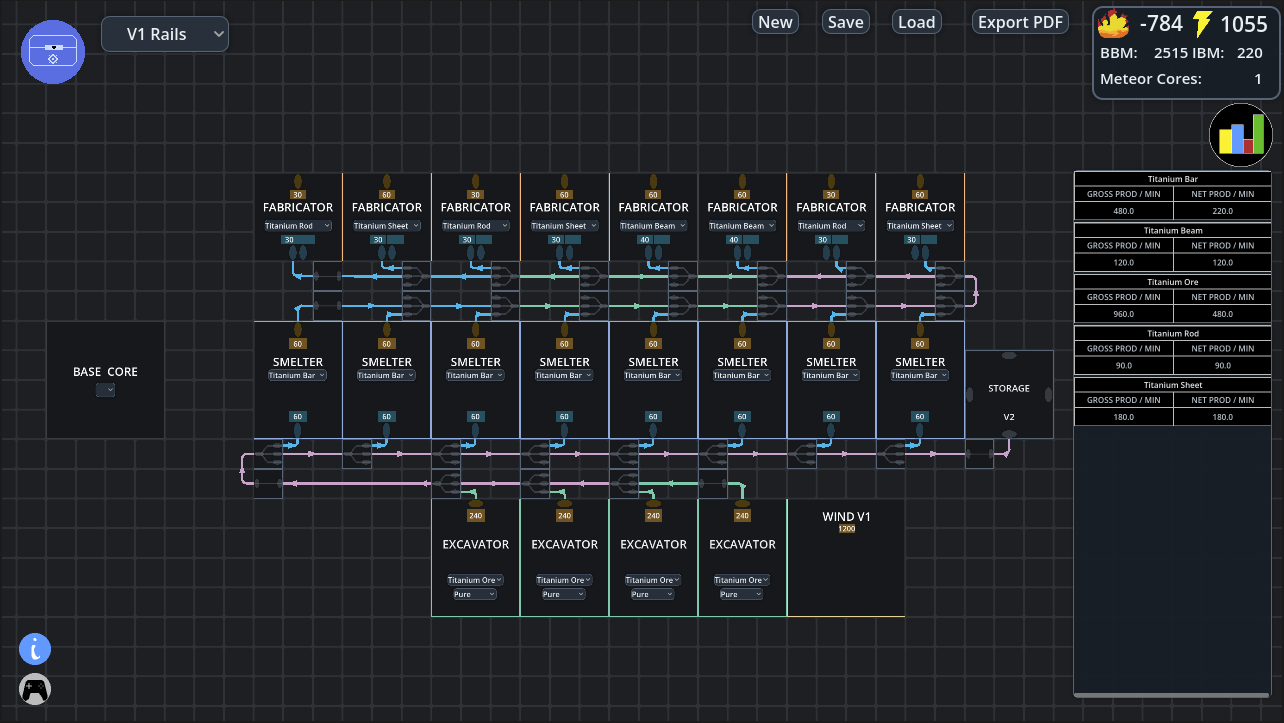
Task: Click the Storage top port oval
Action: [1009, 355]
